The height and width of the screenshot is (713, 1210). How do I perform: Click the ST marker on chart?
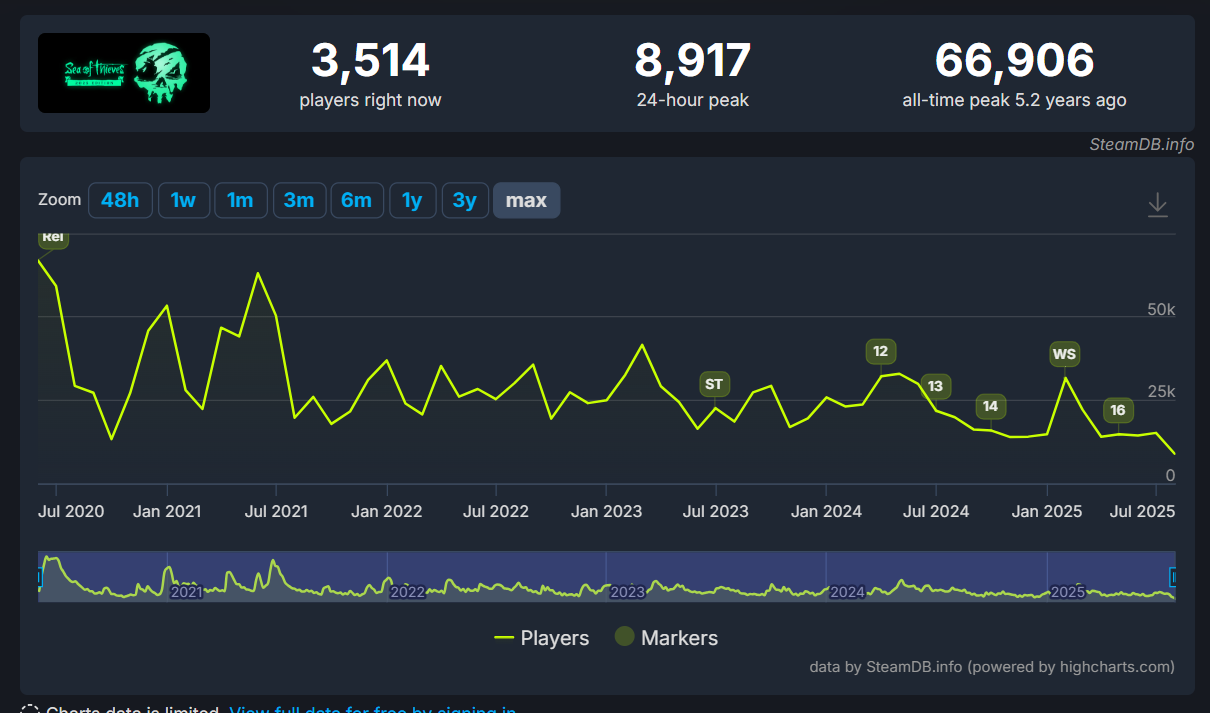(714, 384)
